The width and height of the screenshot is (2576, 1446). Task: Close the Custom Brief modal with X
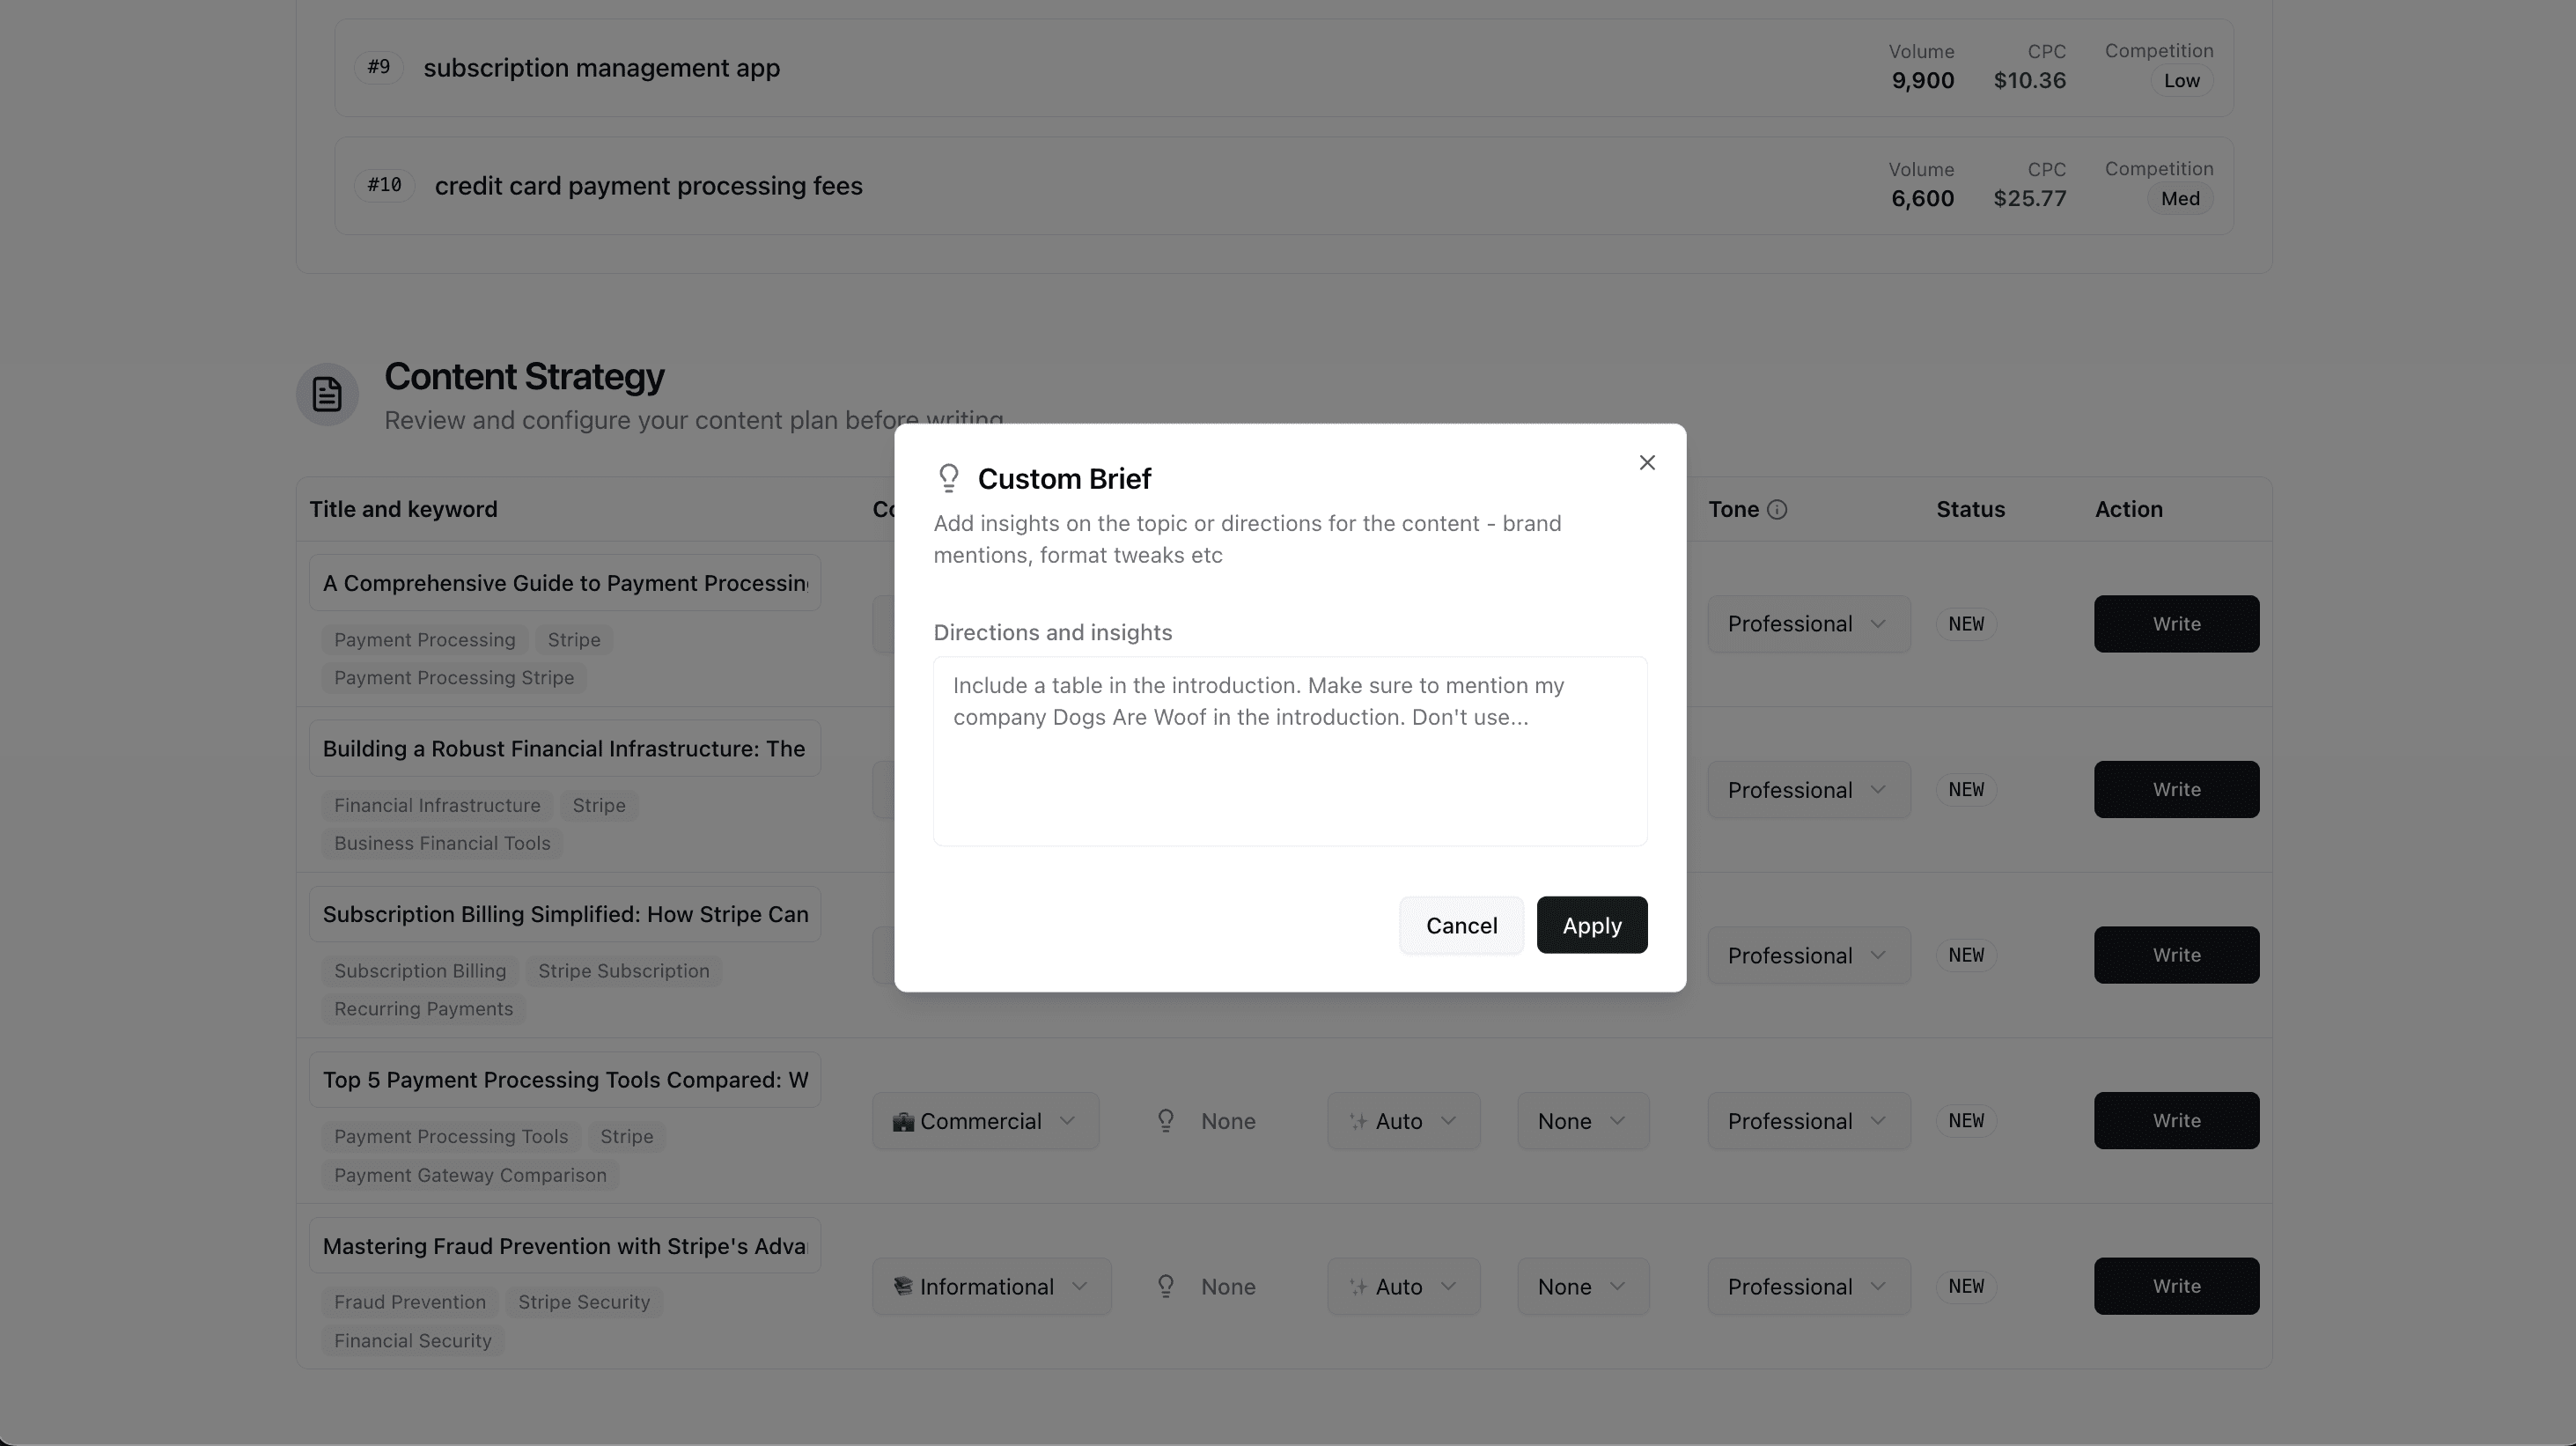1646,462
